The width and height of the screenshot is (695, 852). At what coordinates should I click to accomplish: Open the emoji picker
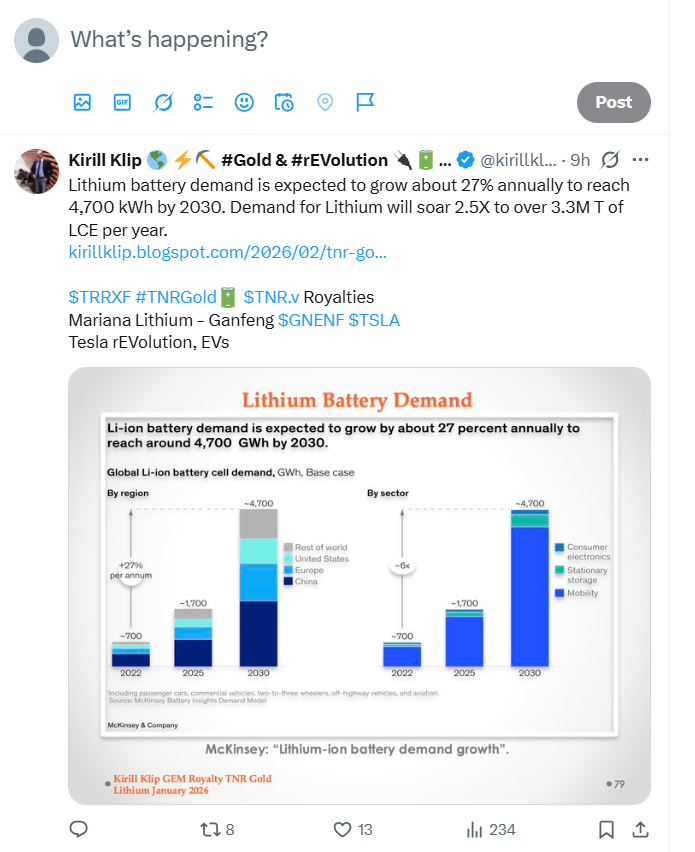[x=244, y=102]
